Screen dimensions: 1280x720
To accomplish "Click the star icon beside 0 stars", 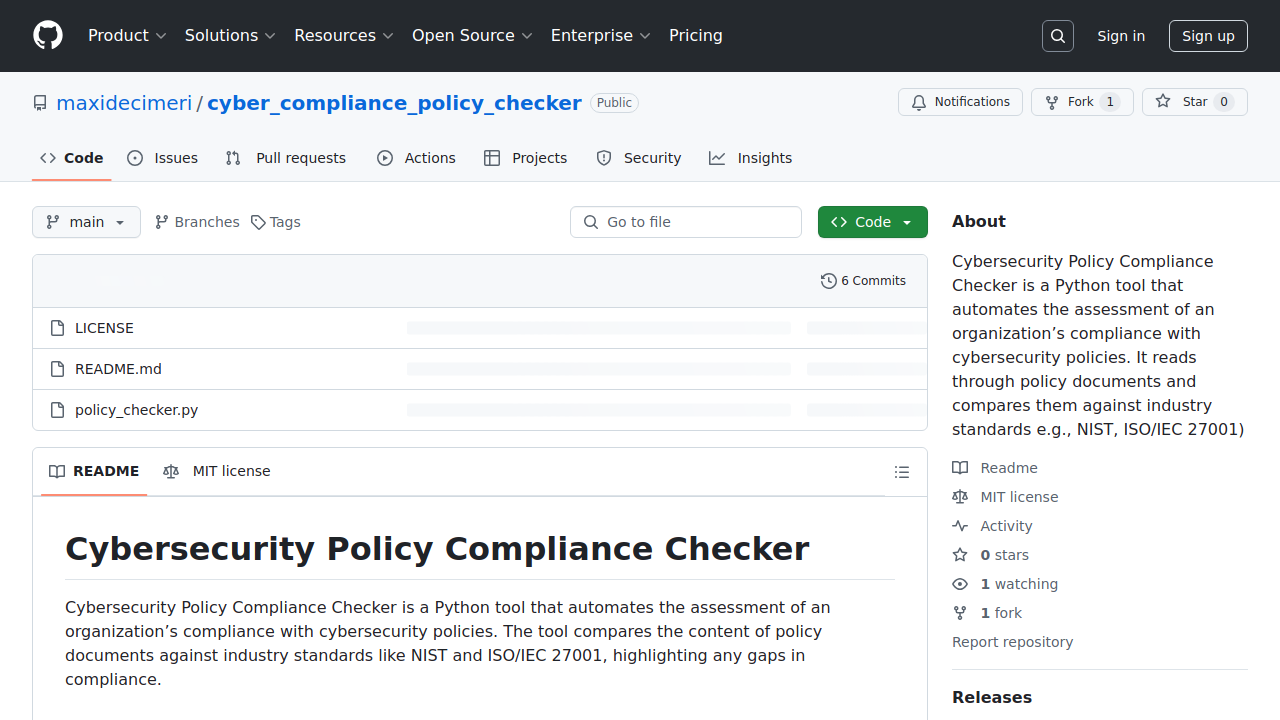I will (960, 555).
